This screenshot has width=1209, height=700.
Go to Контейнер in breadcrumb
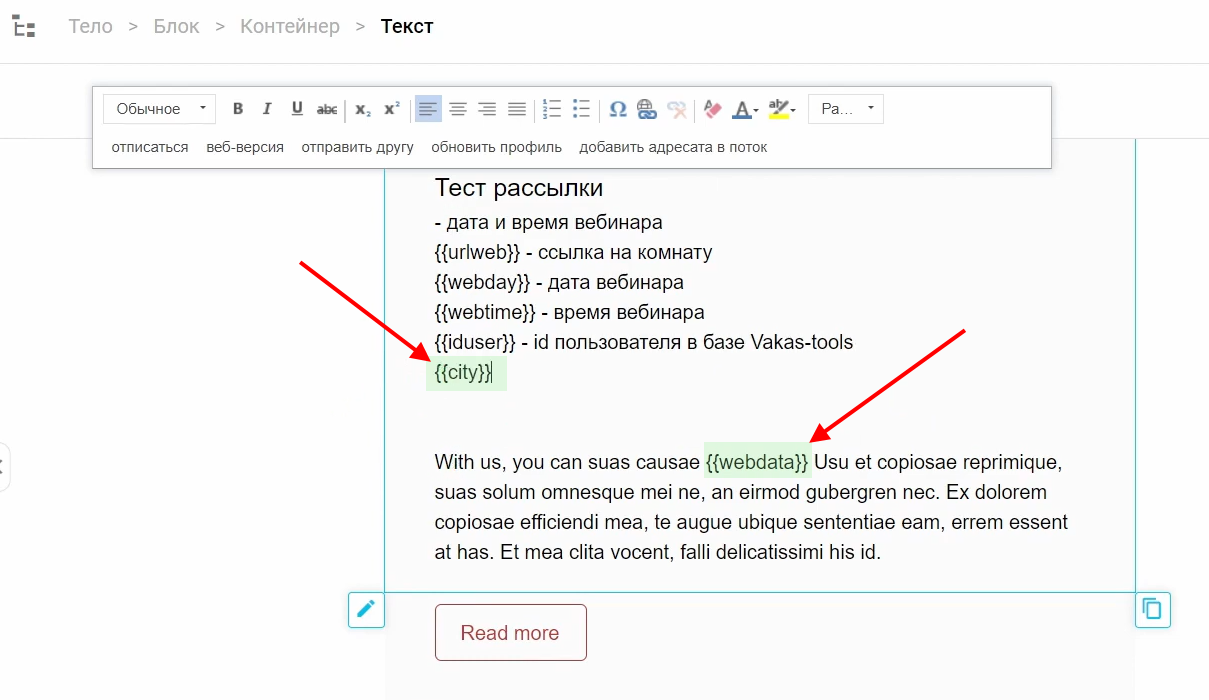[290, 27]
